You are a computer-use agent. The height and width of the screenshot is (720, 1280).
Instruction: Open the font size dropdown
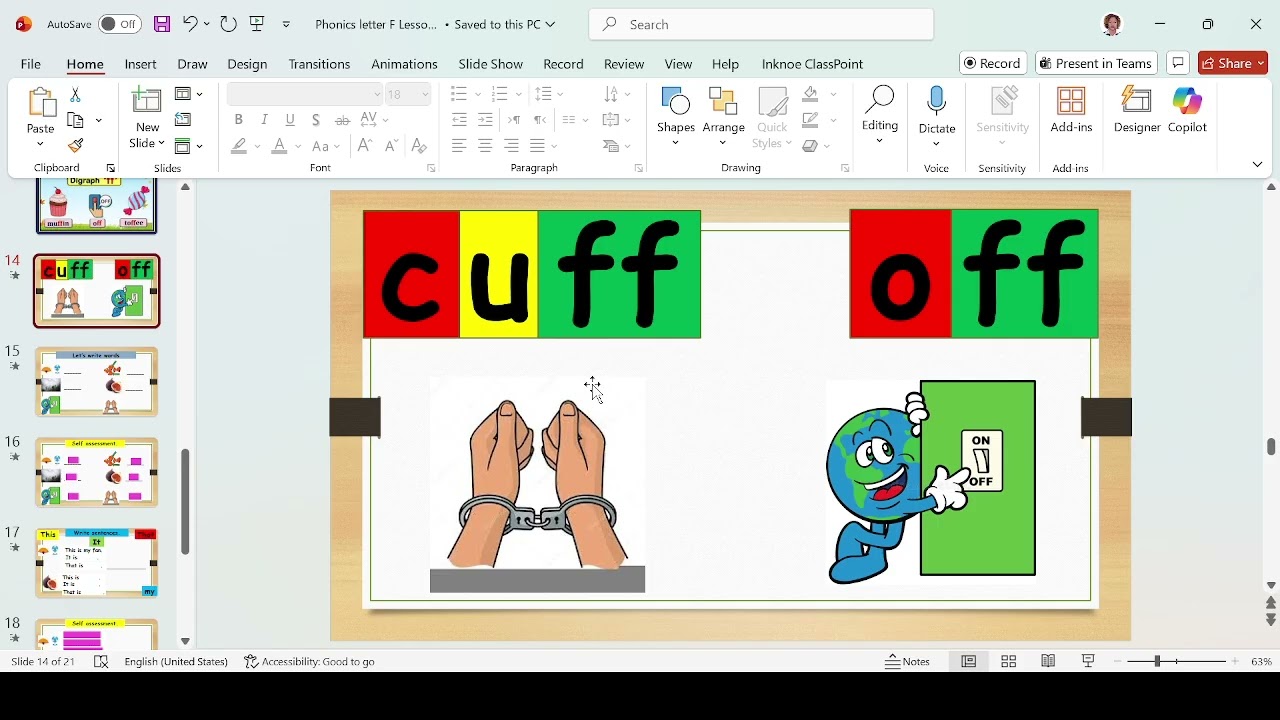(x=425, y=95)
